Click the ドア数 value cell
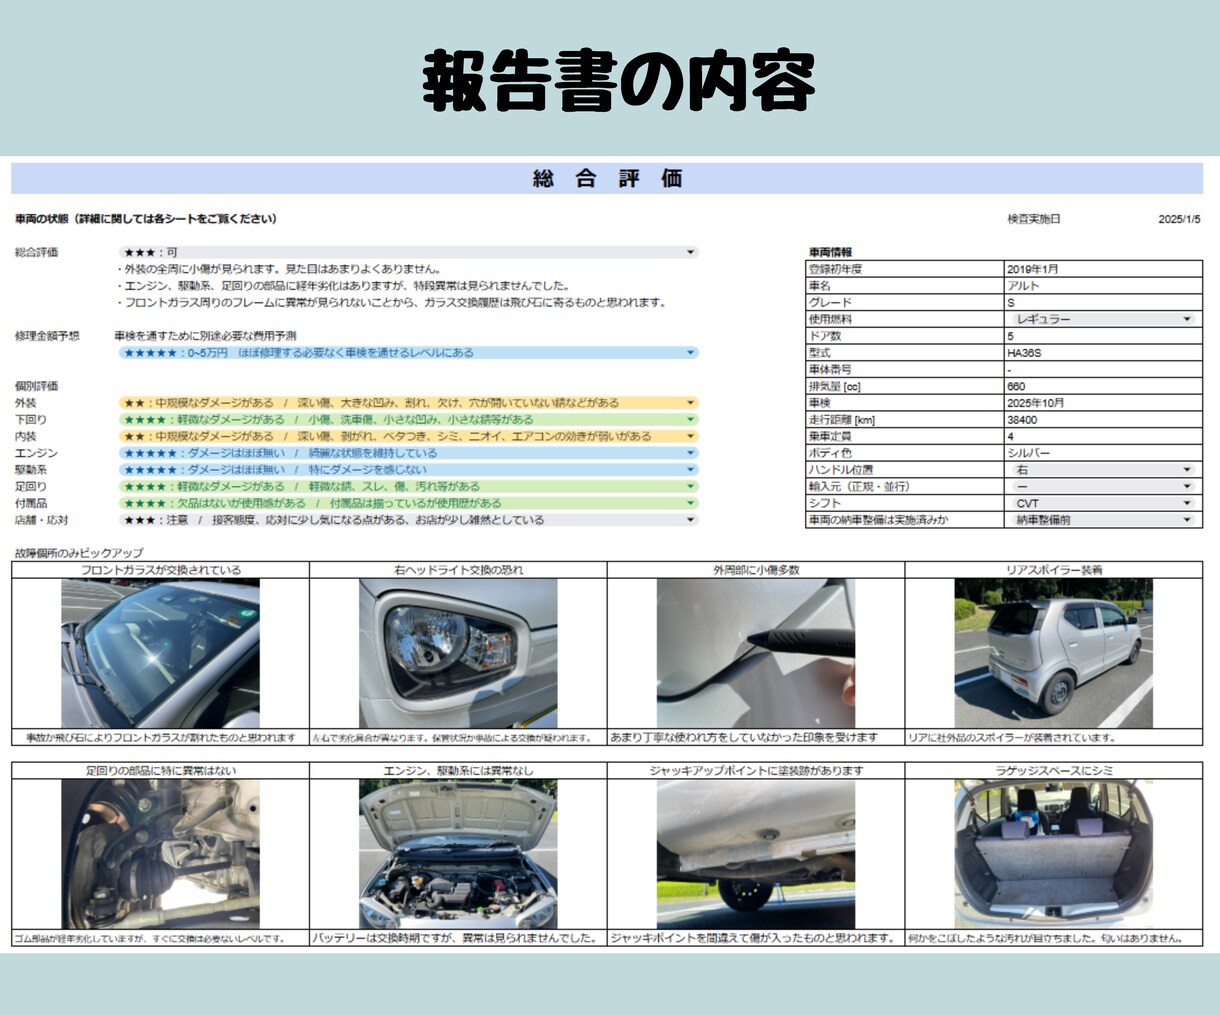 coord(1103,336)
